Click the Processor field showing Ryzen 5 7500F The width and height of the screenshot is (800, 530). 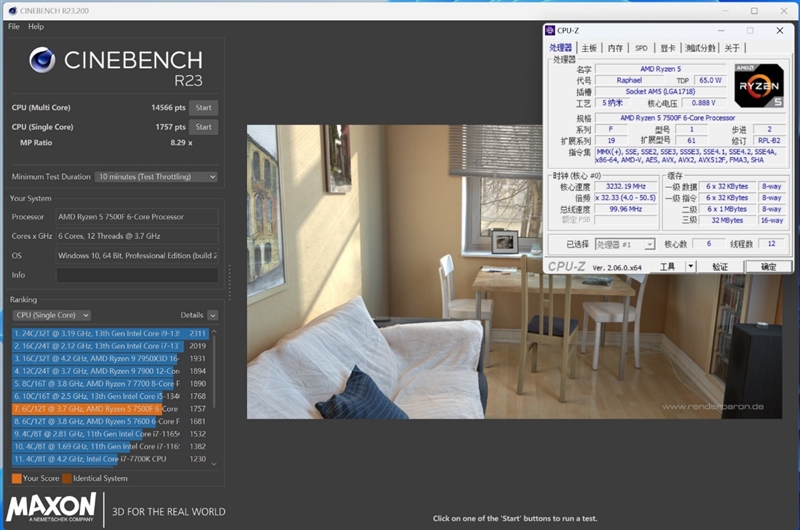click(137, 217)
